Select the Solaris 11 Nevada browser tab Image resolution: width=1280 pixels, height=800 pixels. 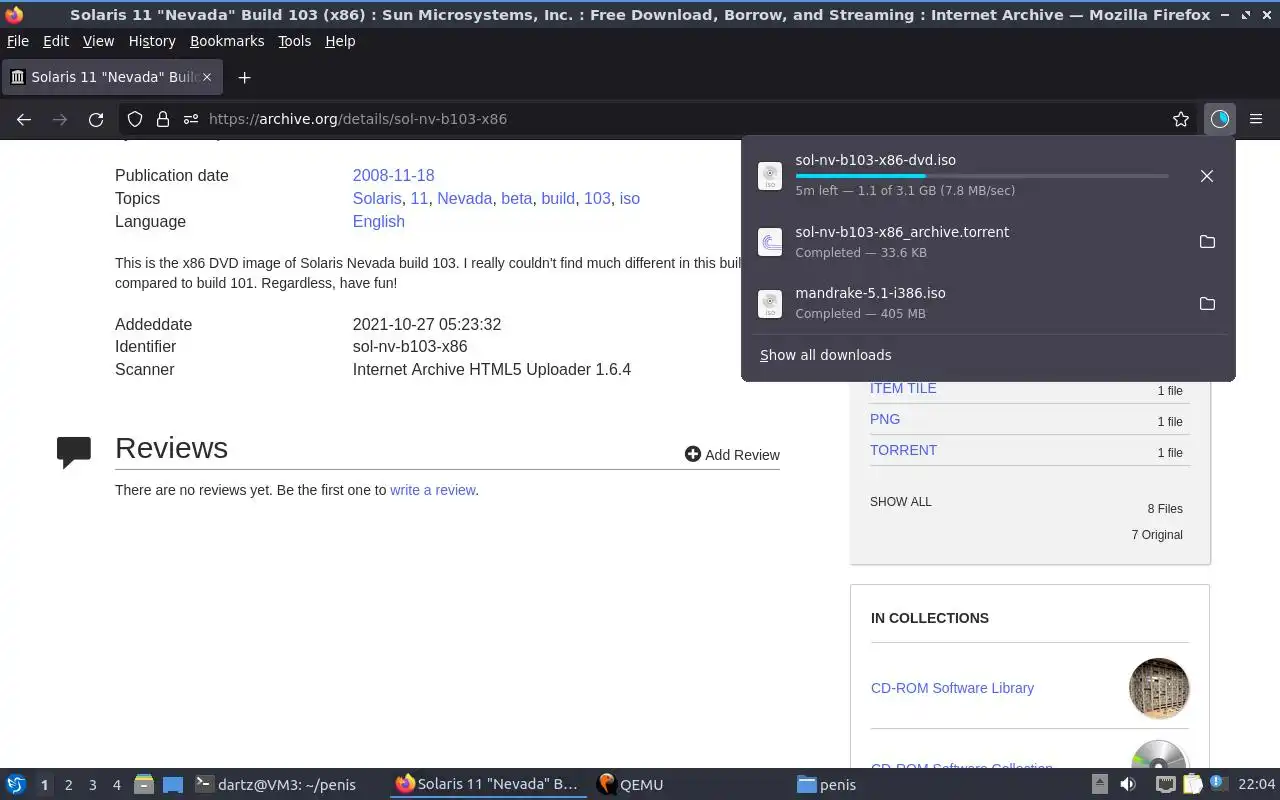point(112,77)
